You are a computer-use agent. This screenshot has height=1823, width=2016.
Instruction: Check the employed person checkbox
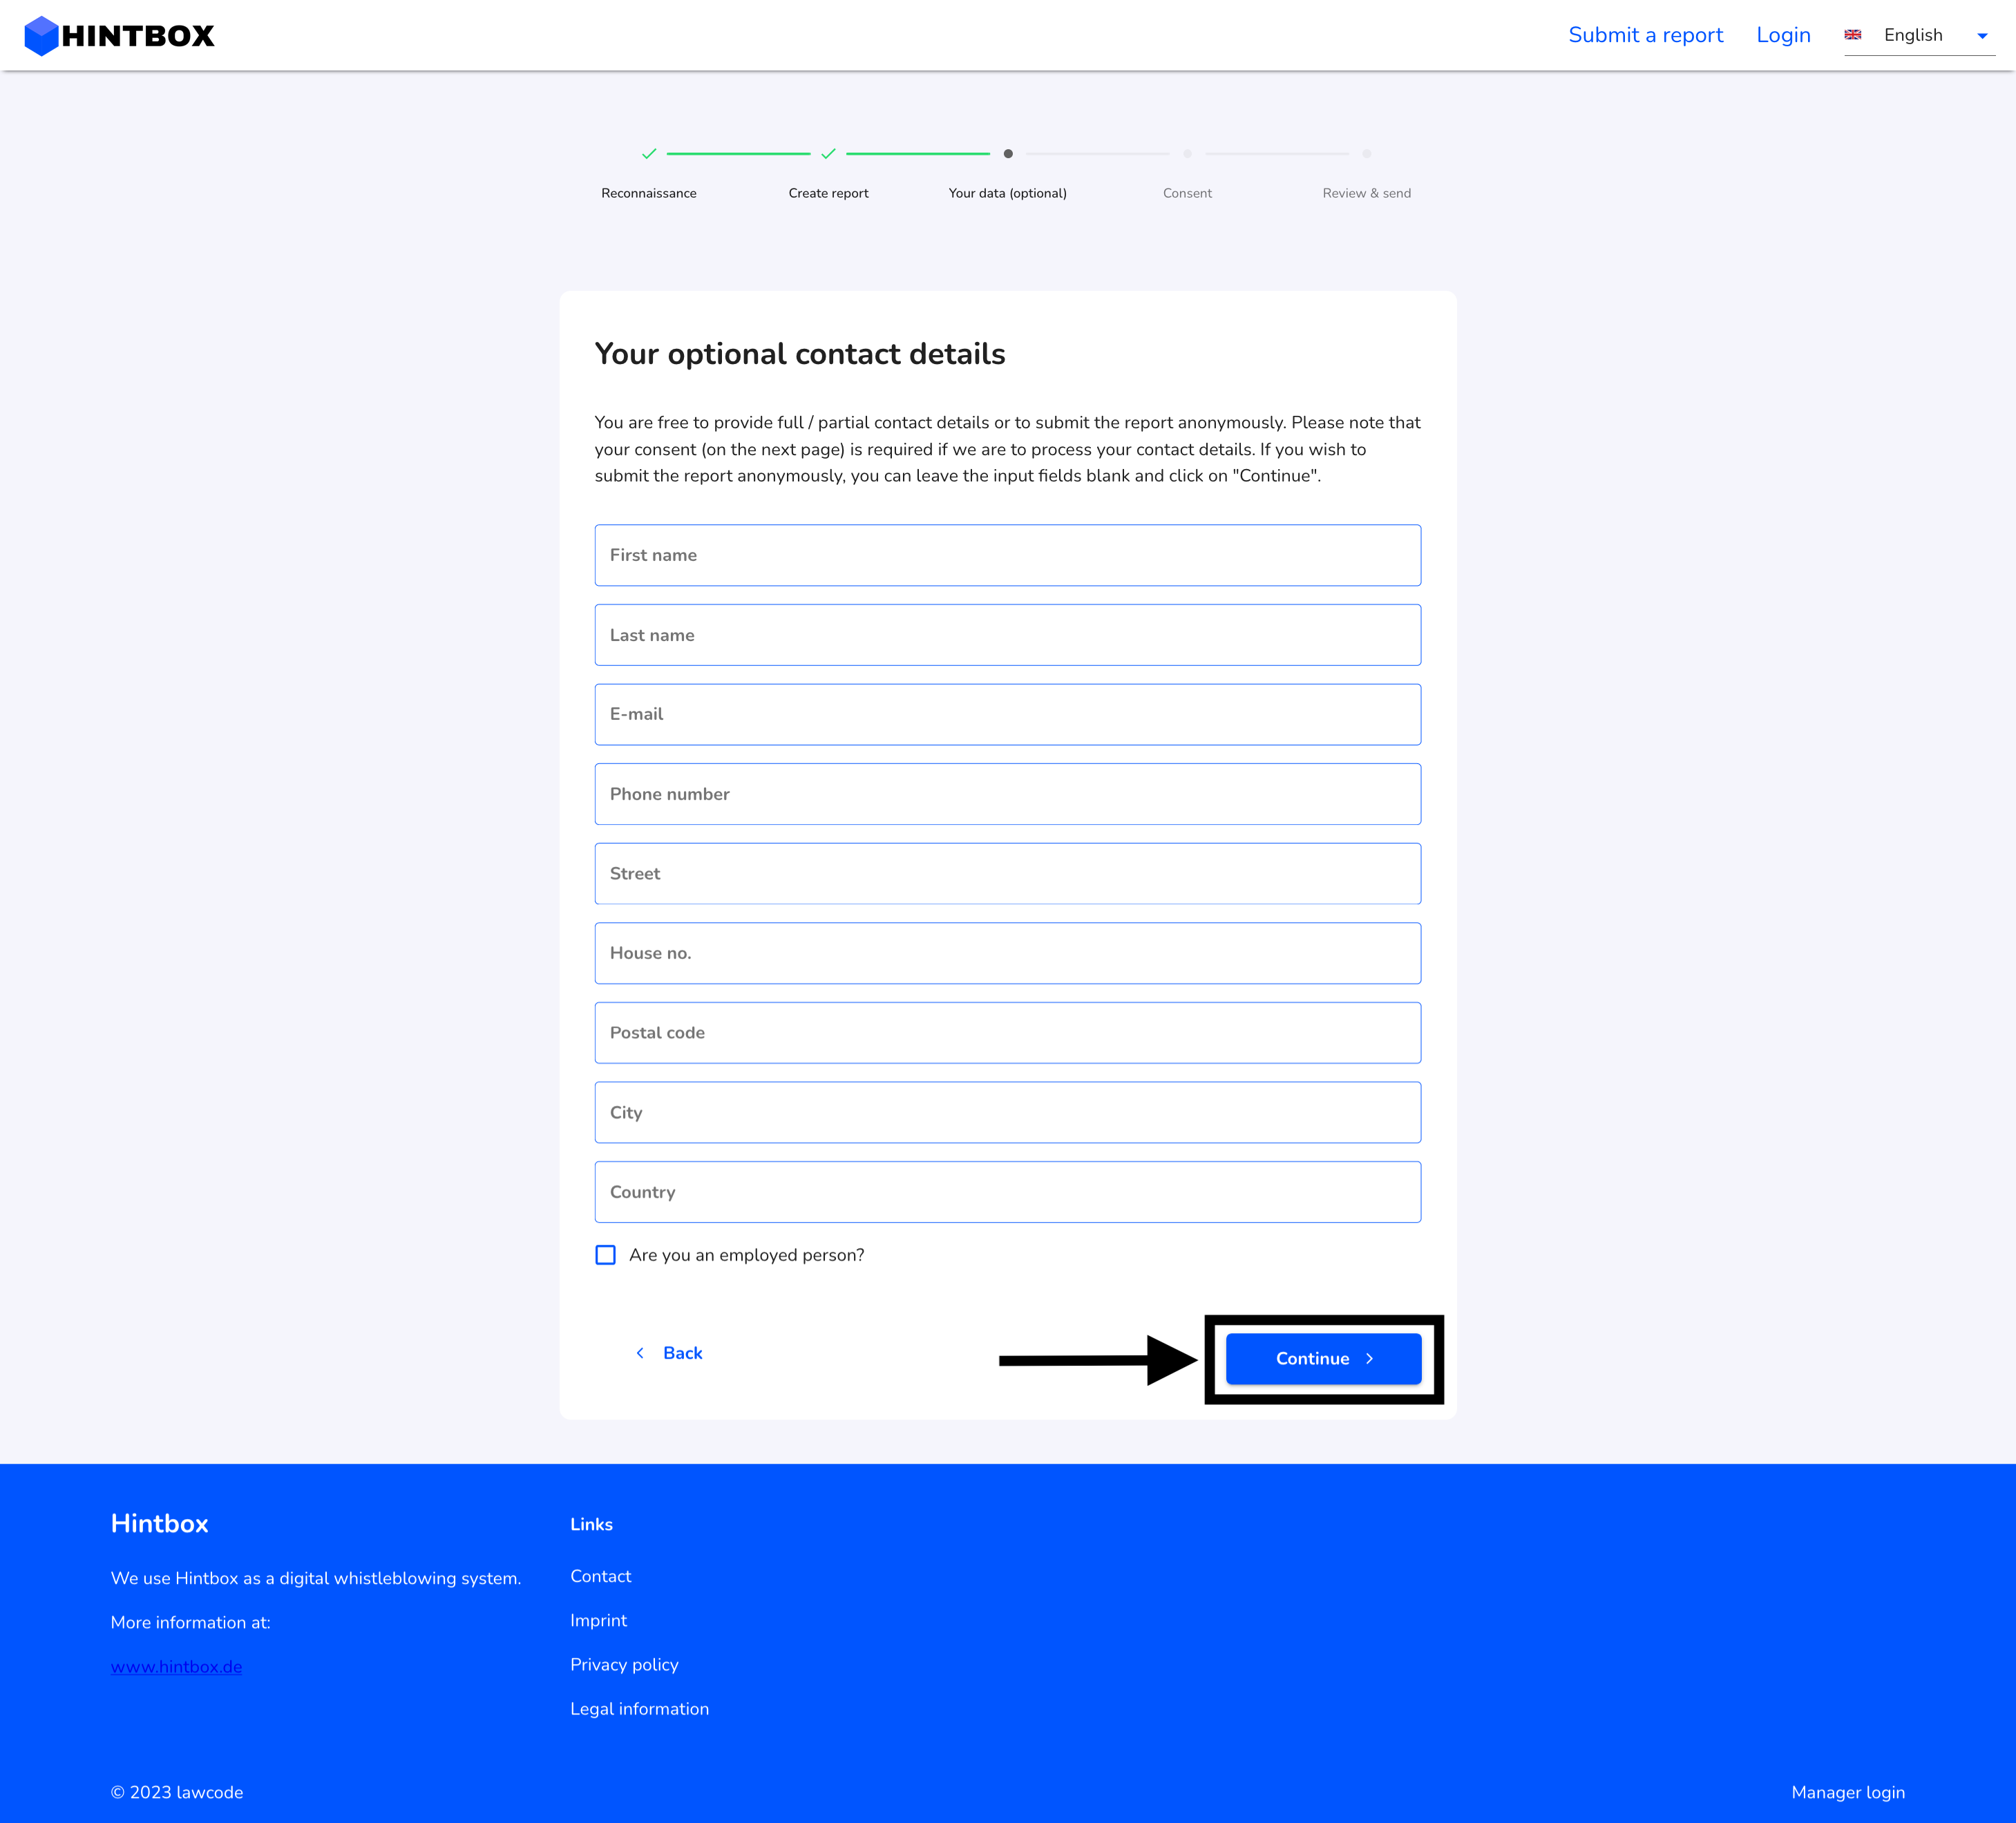click(x=606, y=1255)
